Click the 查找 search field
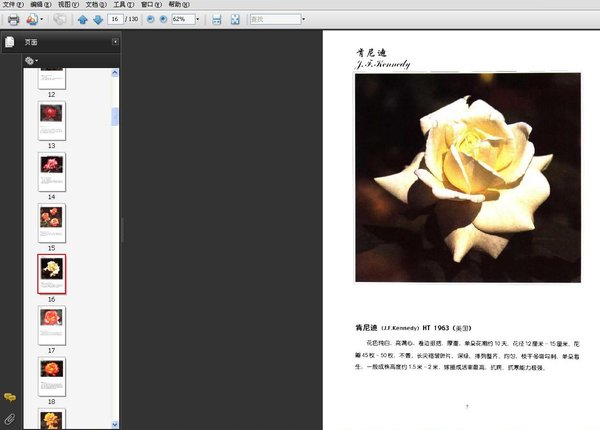This screenshot has width=600, height=430. click(276, 19)
